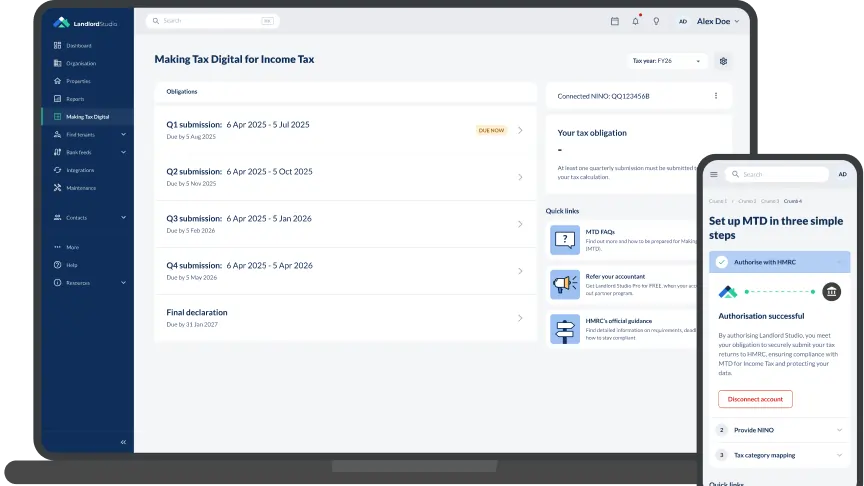Viewport: 864px width, 486px height.
Task: Focus the phone Search field
Action: (776, 174)
